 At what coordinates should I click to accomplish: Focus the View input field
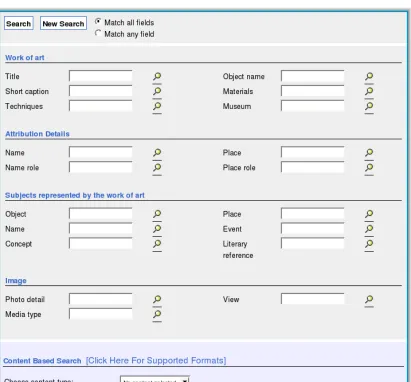(313, 299)
